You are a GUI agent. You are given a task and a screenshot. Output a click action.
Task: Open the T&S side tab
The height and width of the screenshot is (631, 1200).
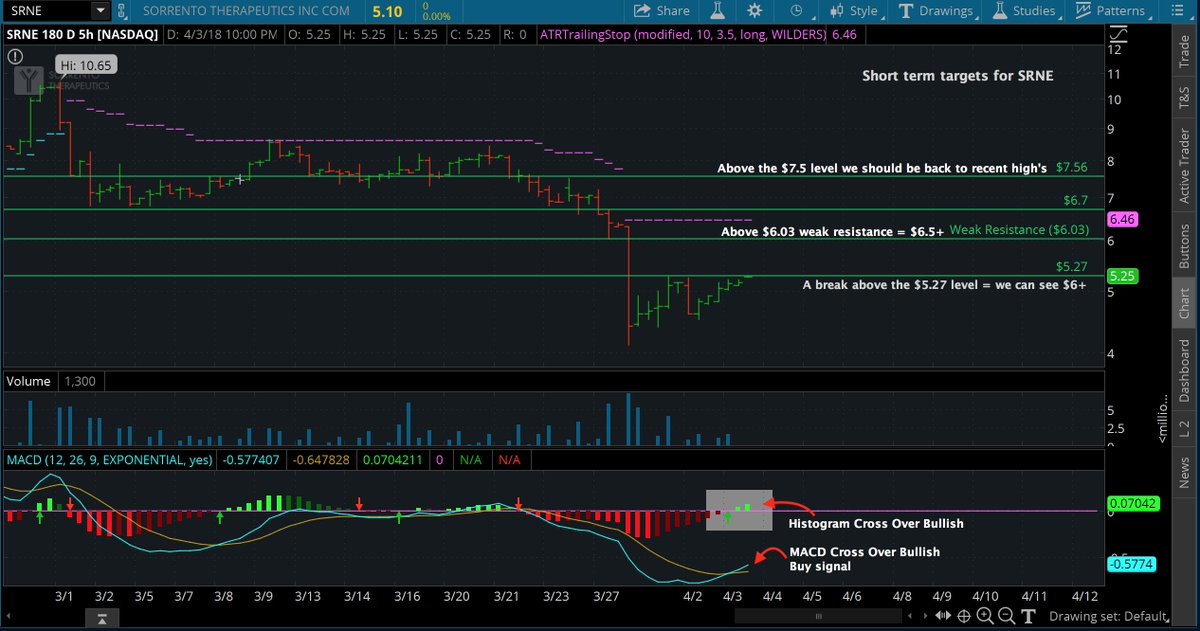(1184, 98)
